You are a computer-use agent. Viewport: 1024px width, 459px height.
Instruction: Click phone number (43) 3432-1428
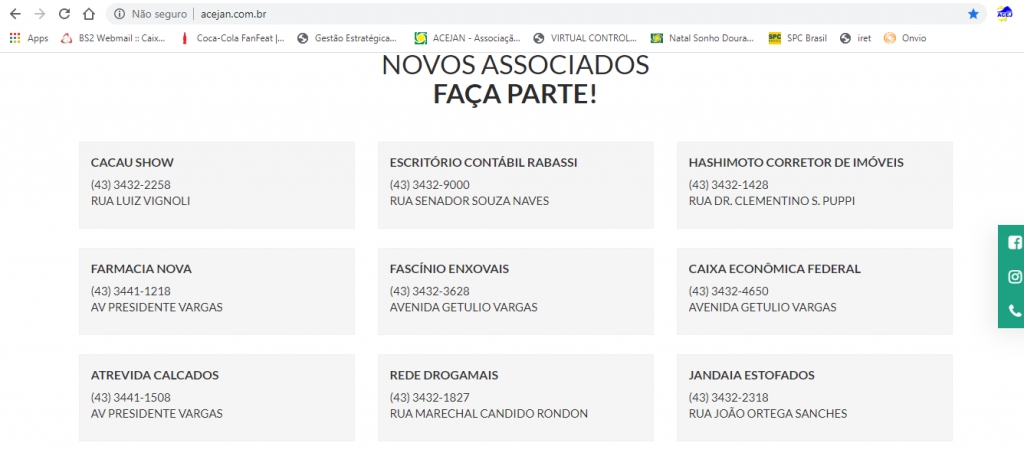click(x=728, y=185)
